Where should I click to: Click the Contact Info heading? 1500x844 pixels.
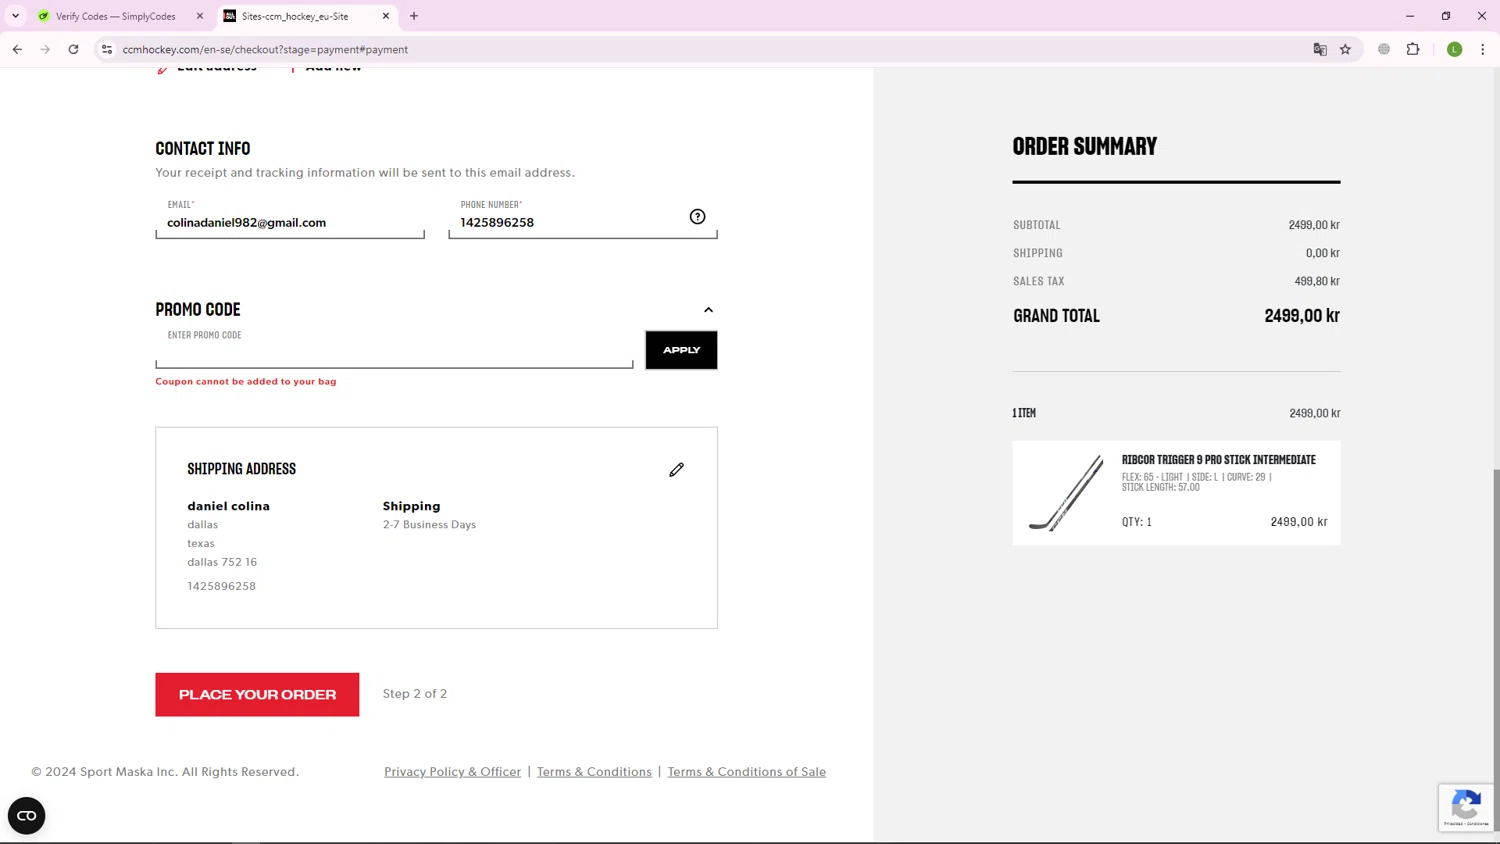(203, 148)
